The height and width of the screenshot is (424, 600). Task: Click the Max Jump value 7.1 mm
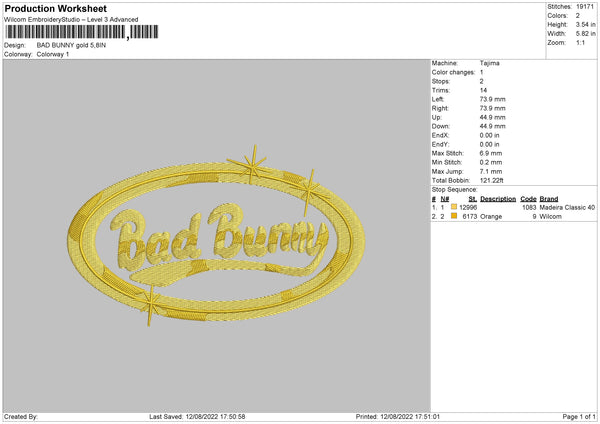(x=491, y=171)
